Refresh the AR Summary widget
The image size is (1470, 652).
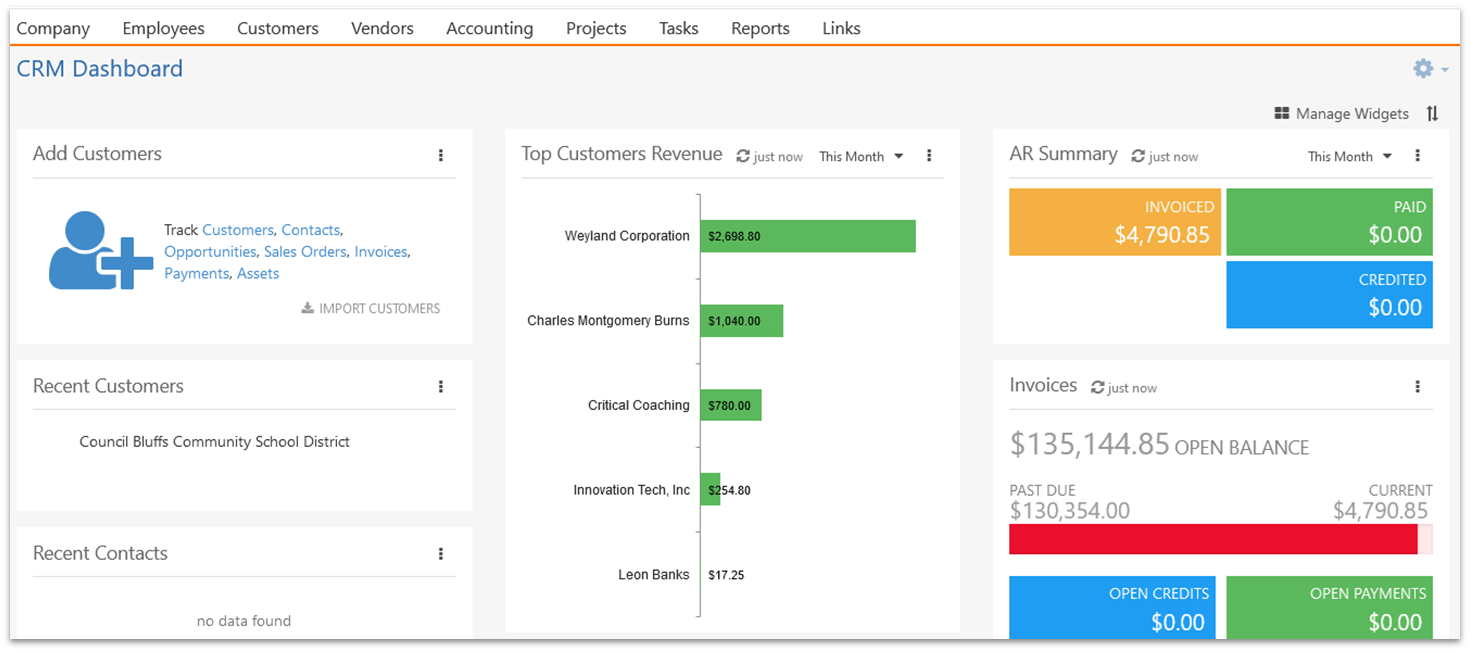[1138, 156]
